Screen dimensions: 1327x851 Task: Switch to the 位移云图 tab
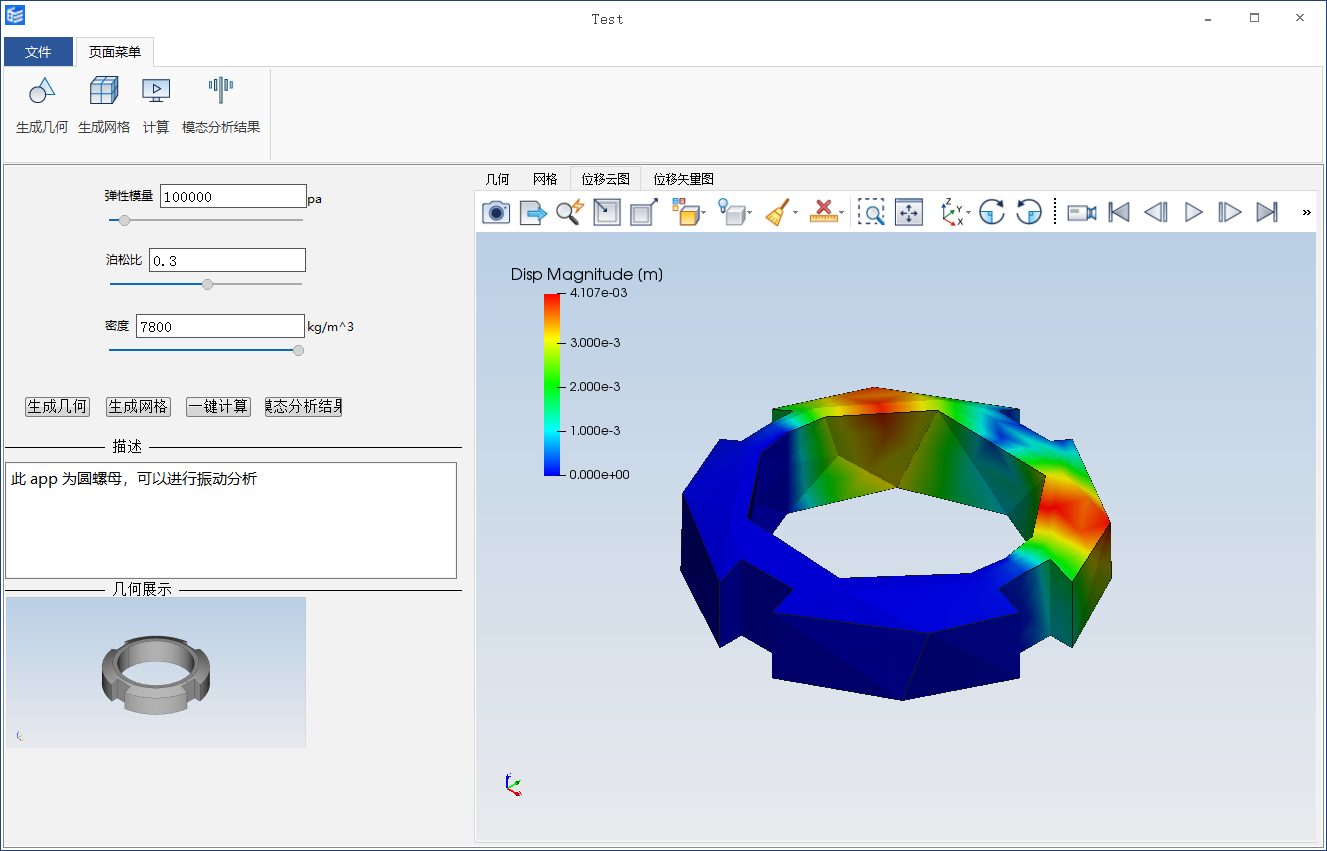[606, 179]
